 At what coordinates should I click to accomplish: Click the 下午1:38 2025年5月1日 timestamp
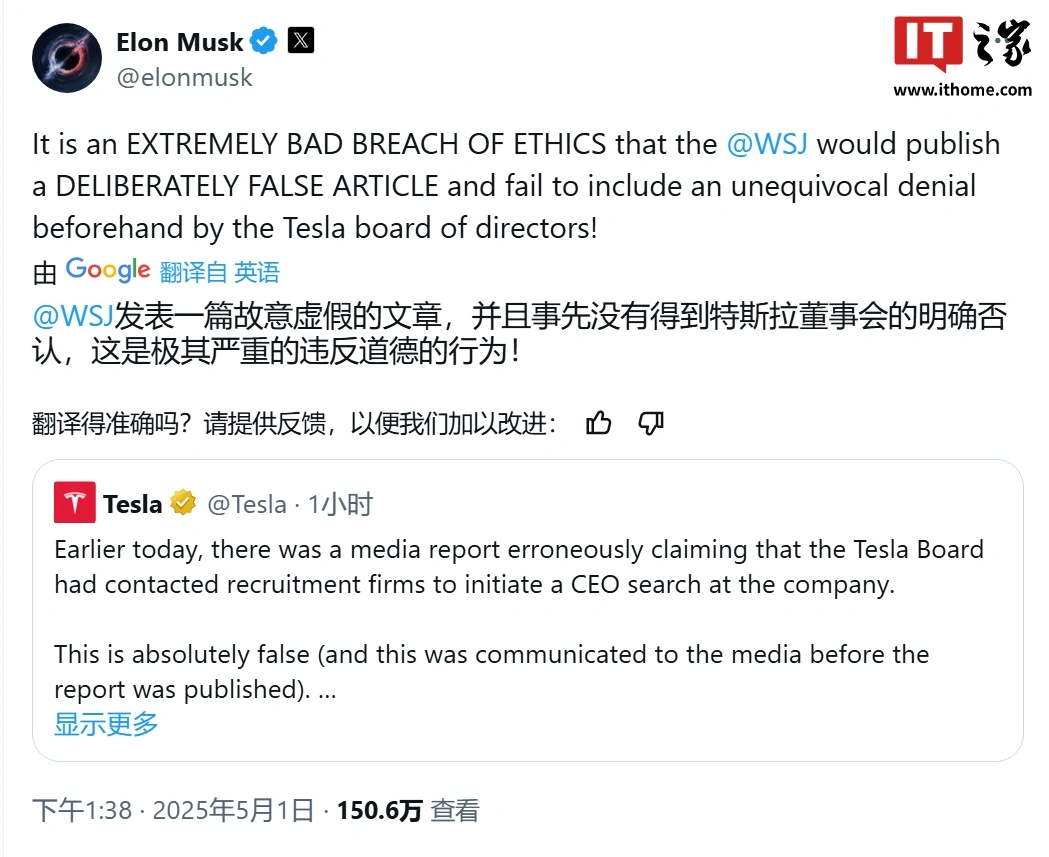pyautogui.click(x=173, y=810)
